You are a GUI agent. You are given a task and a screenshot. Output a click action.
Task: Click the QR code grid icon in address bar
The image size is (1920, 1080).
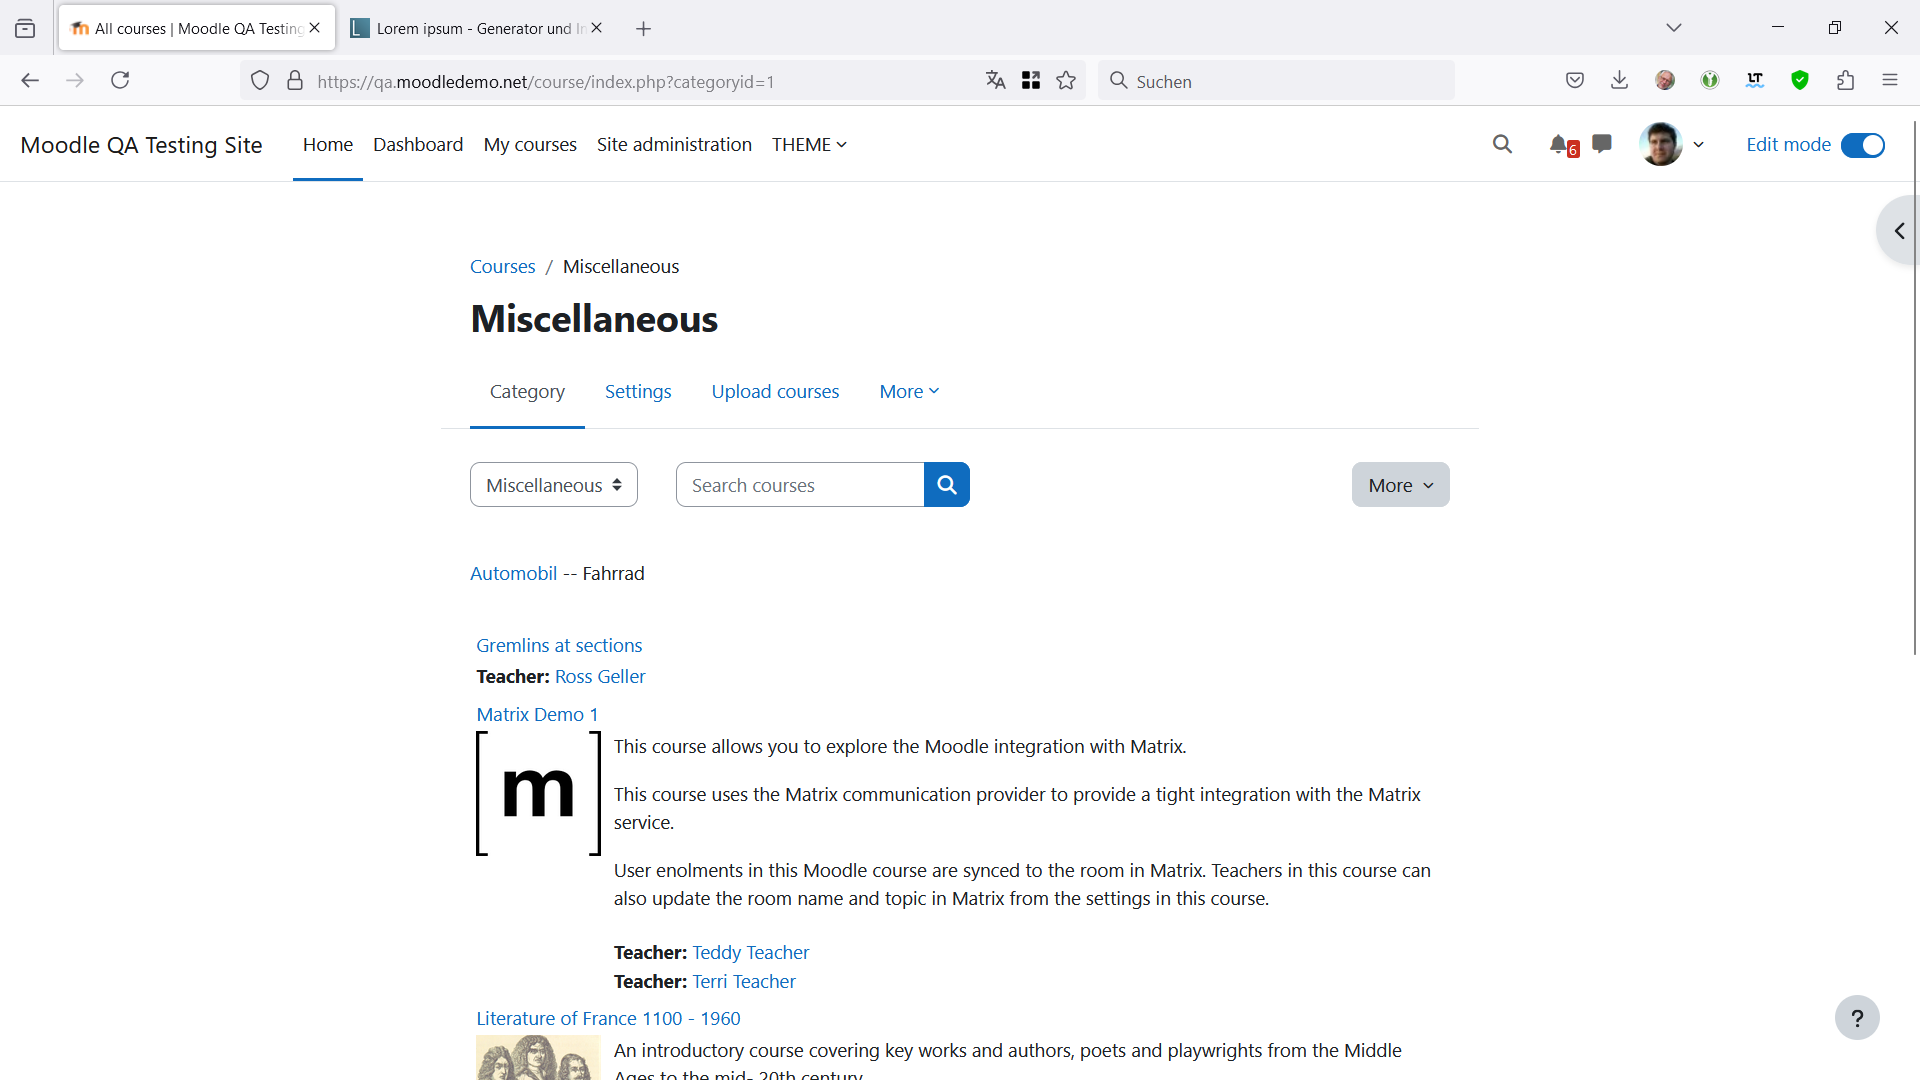coord(1031,81)
